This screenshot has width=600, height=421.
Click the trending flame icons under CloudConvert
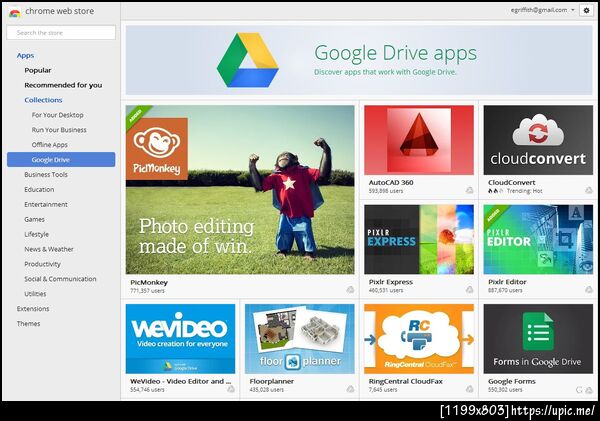(x=496, y=191)
